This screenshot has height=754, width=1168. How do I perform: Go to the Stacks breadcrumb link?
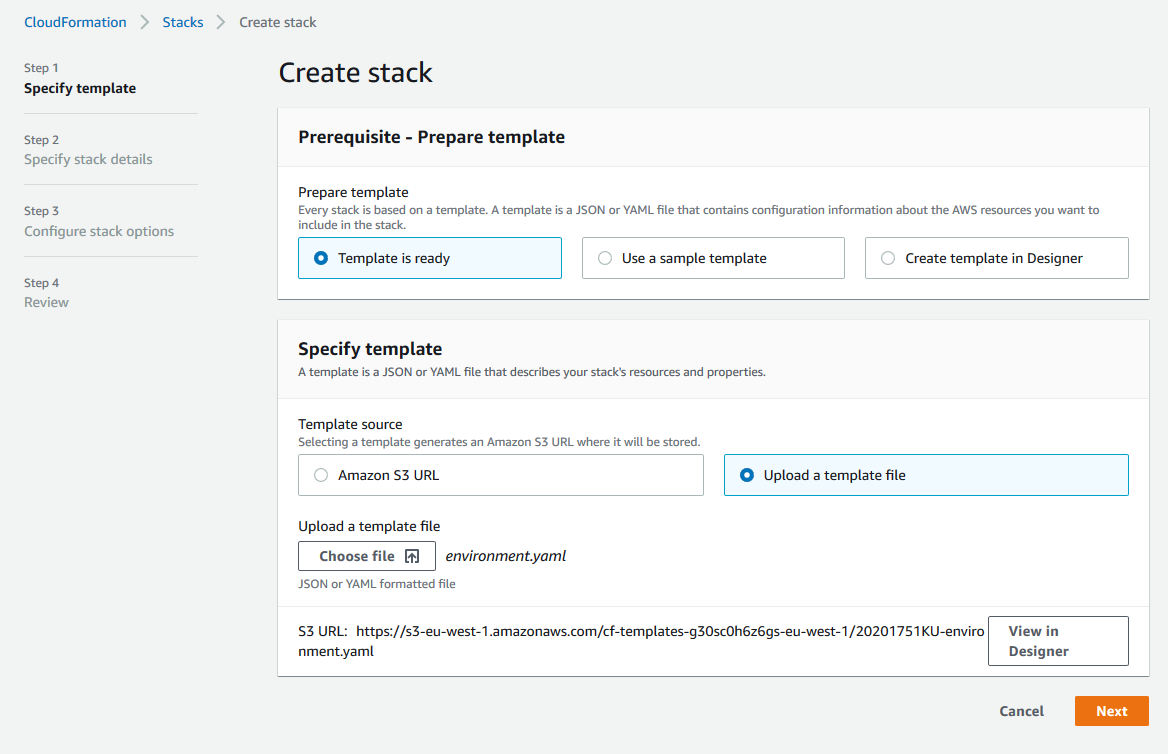[182, 22]
